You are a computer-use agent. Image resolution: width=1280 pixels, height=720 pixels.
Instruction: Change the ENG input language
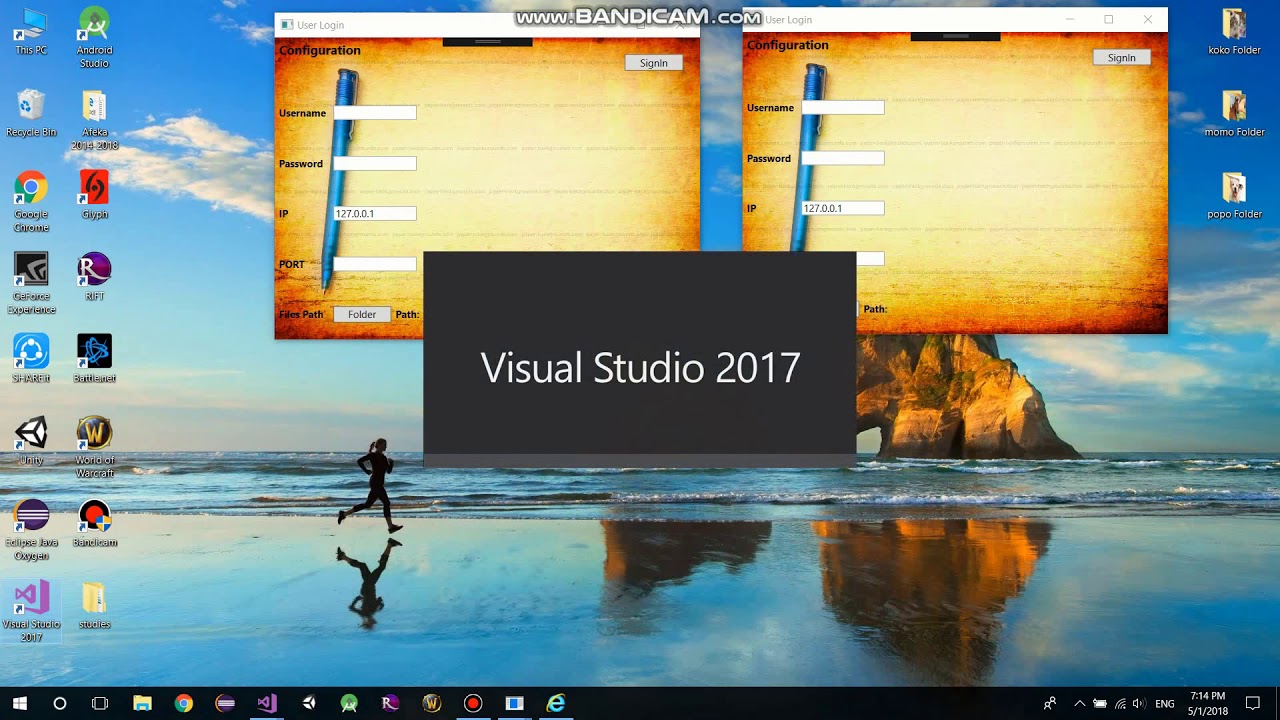tap(1165, 704)
